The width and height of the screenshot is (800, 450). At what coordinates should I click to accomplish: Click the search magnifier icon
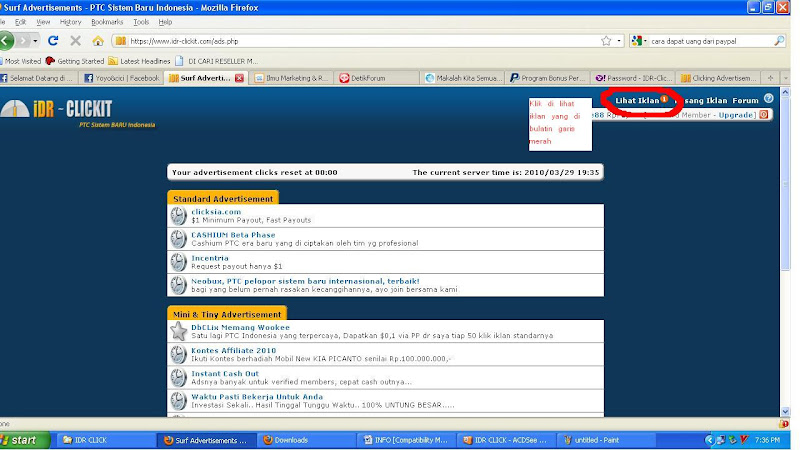click(x=779, y=41)
